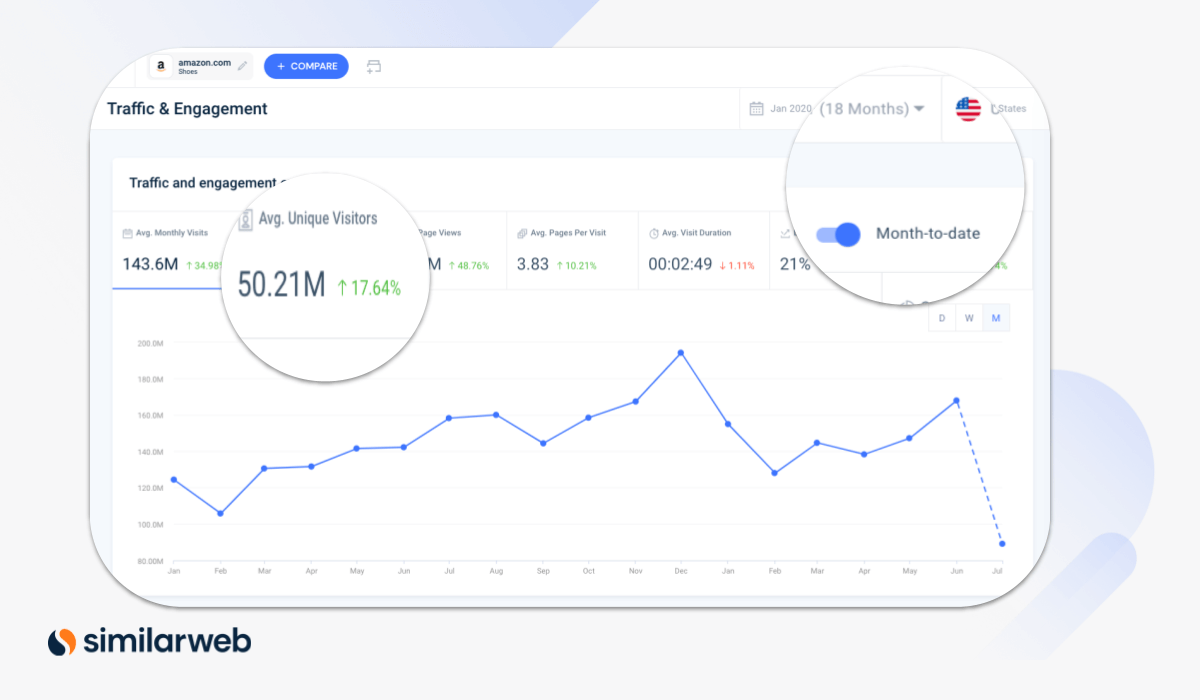Click the Amazon favicon in the site chip
This screenshot has height=700, width=1200.
pyautogui.click(x=161, y=67)
